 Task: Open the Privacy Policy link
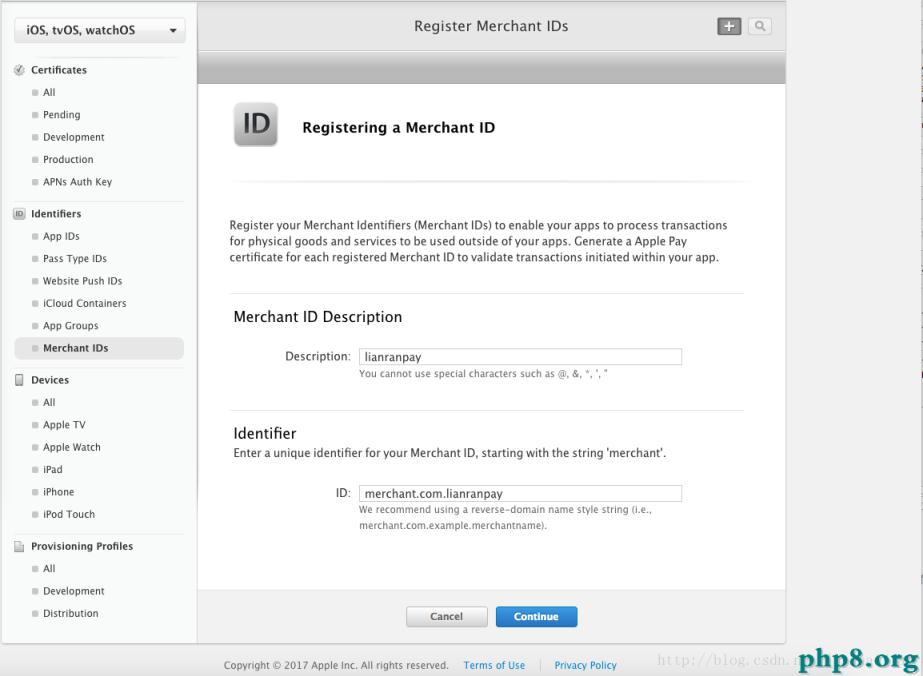[585, 665]
